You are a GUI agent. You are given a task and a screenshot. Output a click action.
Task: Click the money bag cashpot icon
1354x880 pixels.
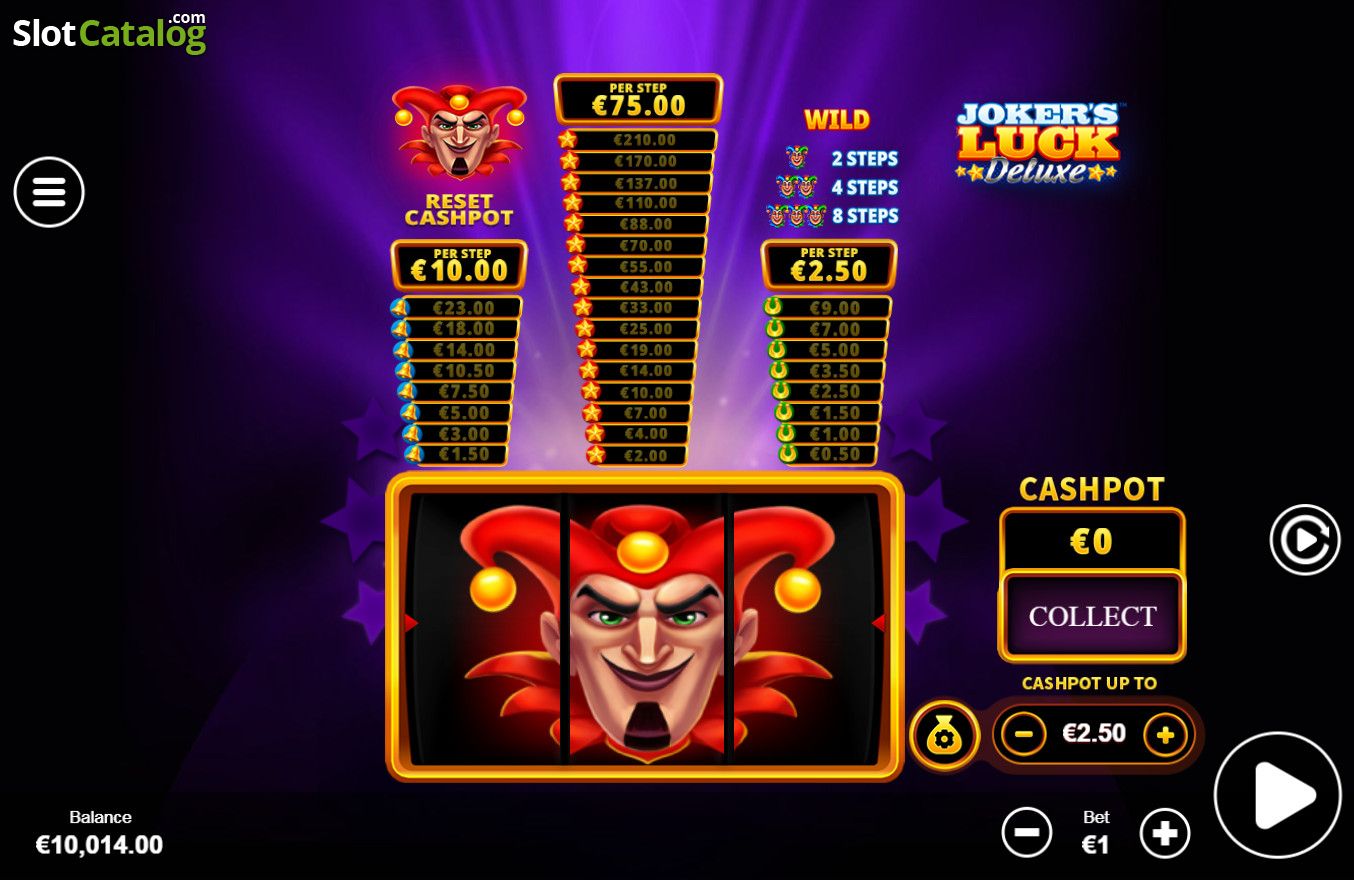[x=944, y=736]
